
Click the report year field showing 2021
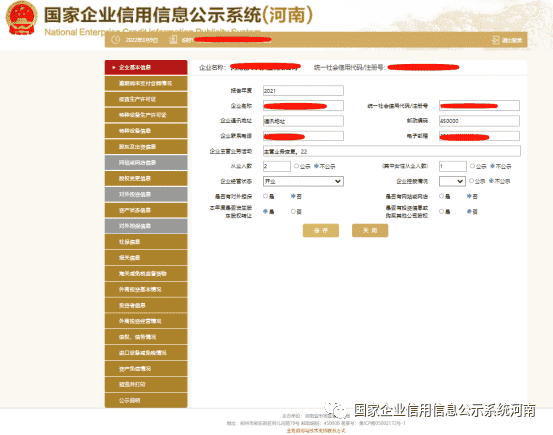tap(303, 91)
